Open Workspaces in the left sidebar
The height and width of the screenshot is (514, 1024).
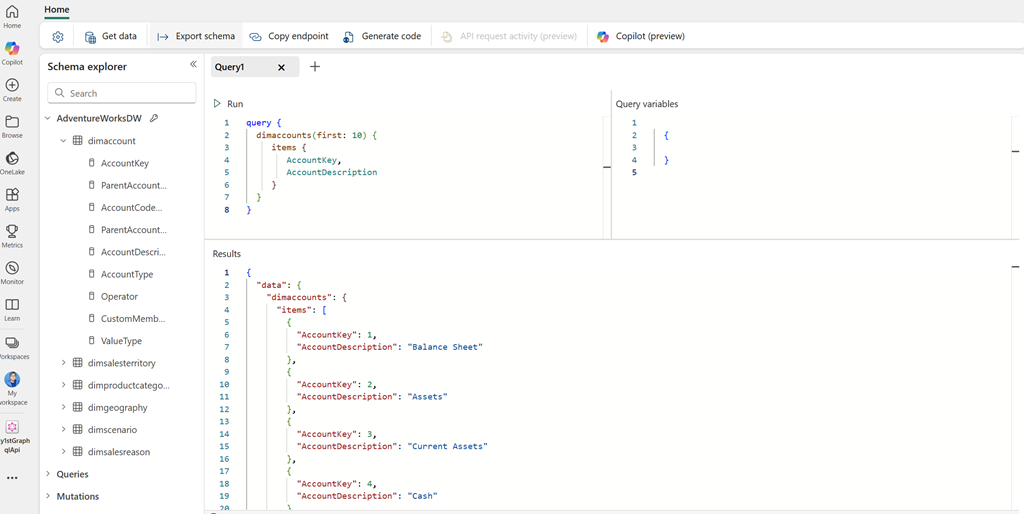pyautogui.click(x=12, y=347)
